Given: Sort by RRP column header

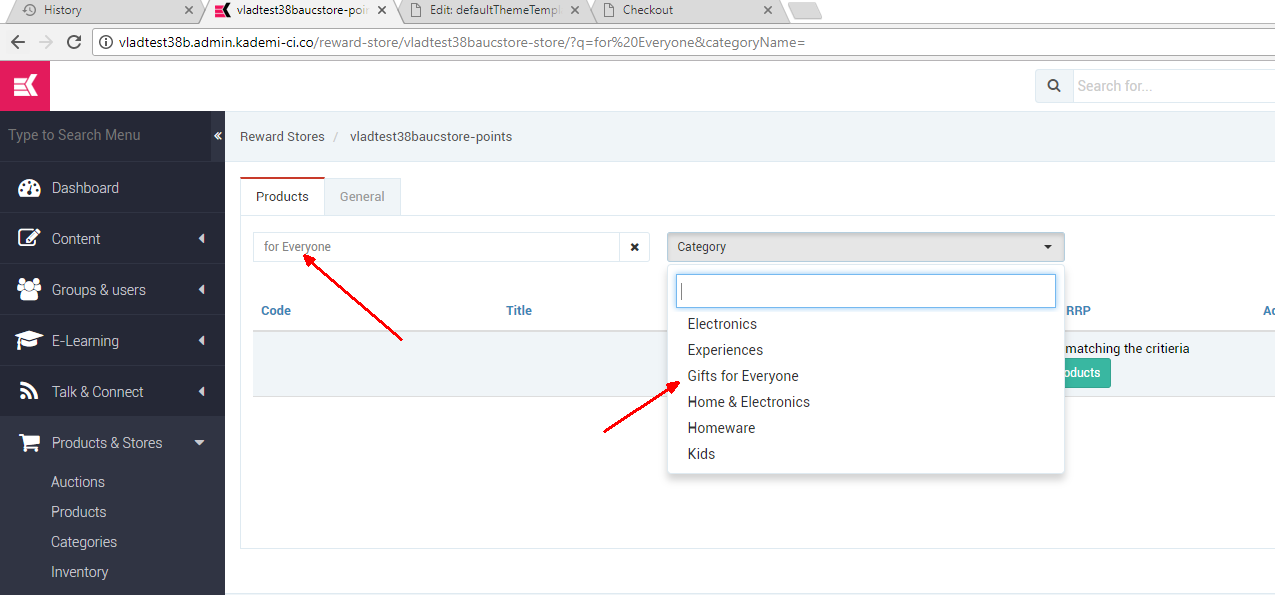Looking at the screenshot, I should tap(1078, 311).
